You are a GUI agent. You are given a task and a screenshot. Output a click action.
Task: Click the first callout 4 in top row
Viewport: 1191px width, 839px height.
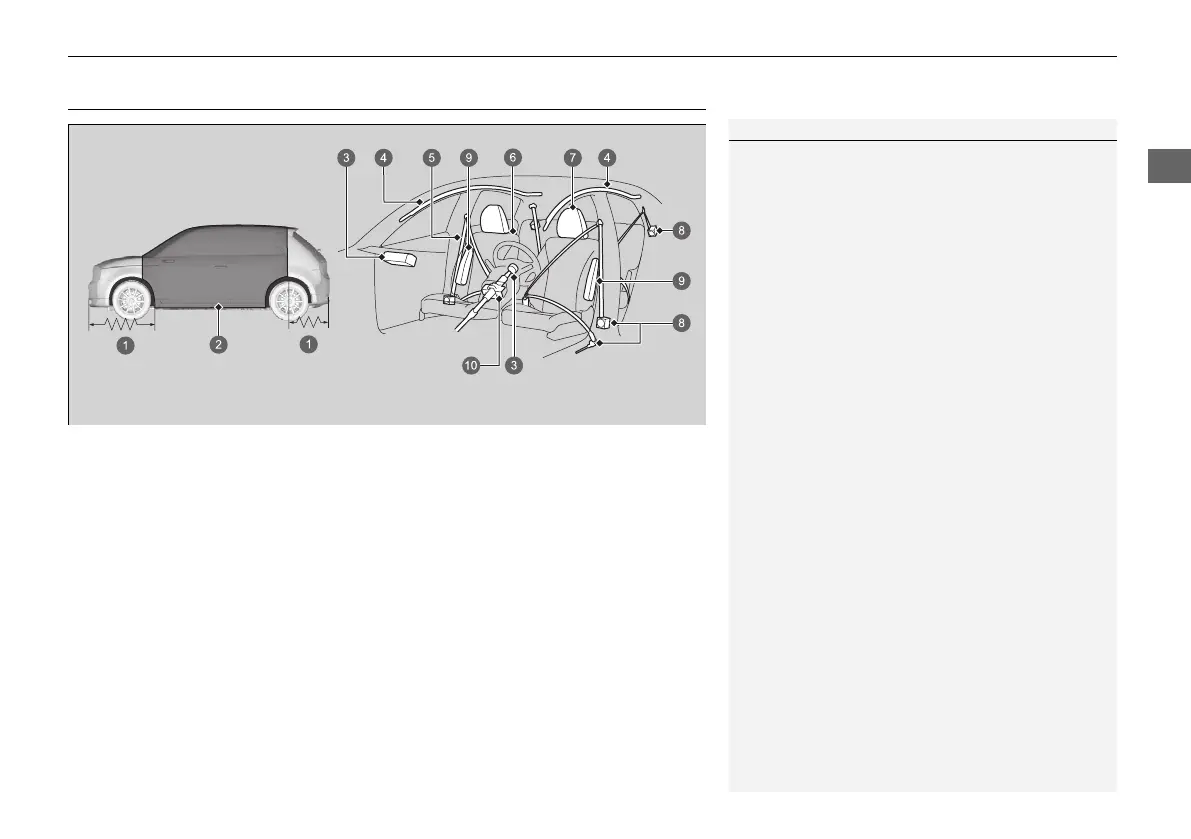[384, 158]
